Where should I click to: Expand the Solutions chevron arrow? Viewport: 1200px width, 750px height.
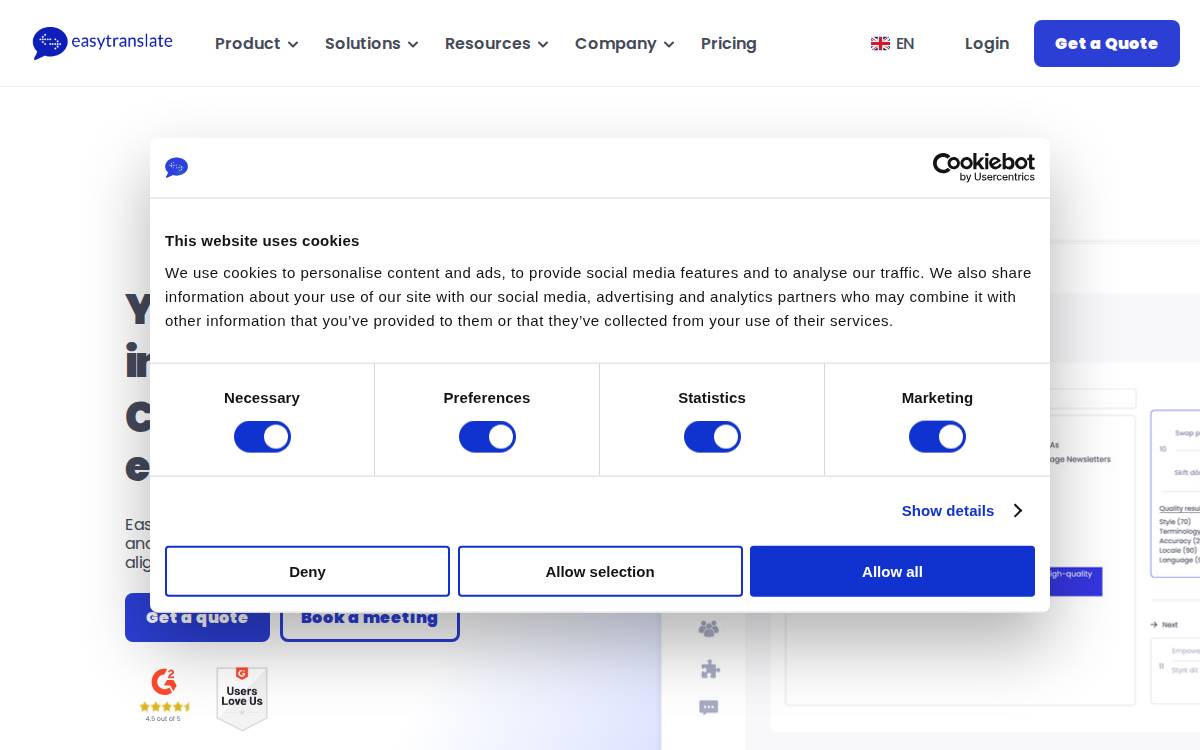pos(413,45)
